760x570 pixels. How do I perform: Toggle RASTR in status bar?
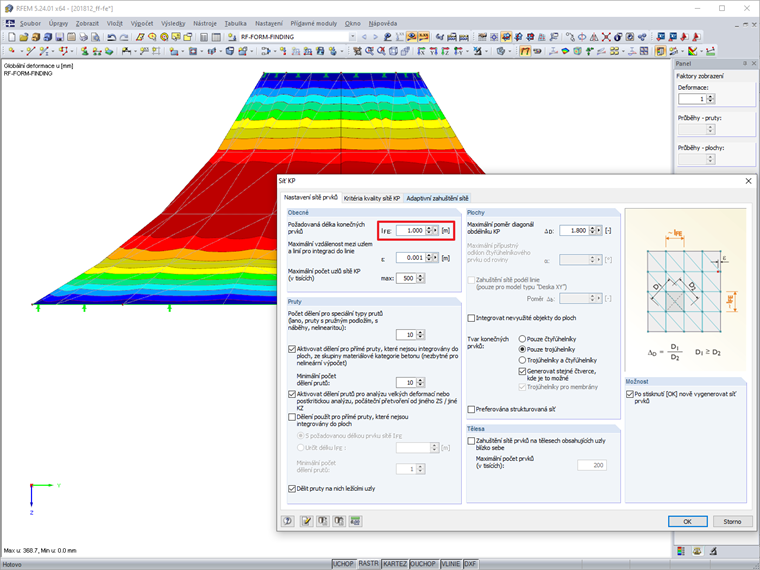pos(368,564)
